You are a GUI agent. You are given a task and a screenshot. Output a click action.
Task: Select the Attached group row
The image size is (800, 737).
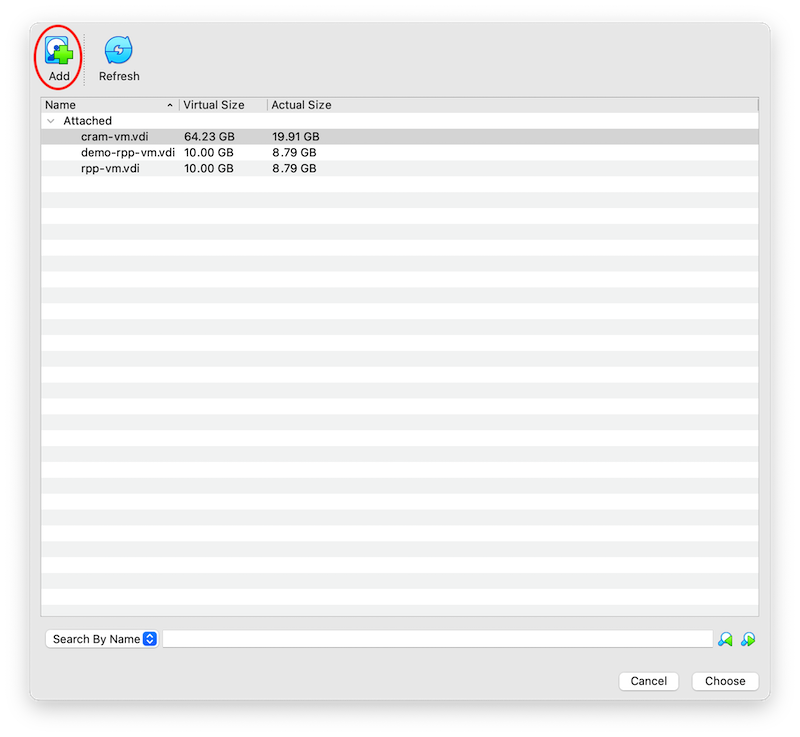[86, 120]
